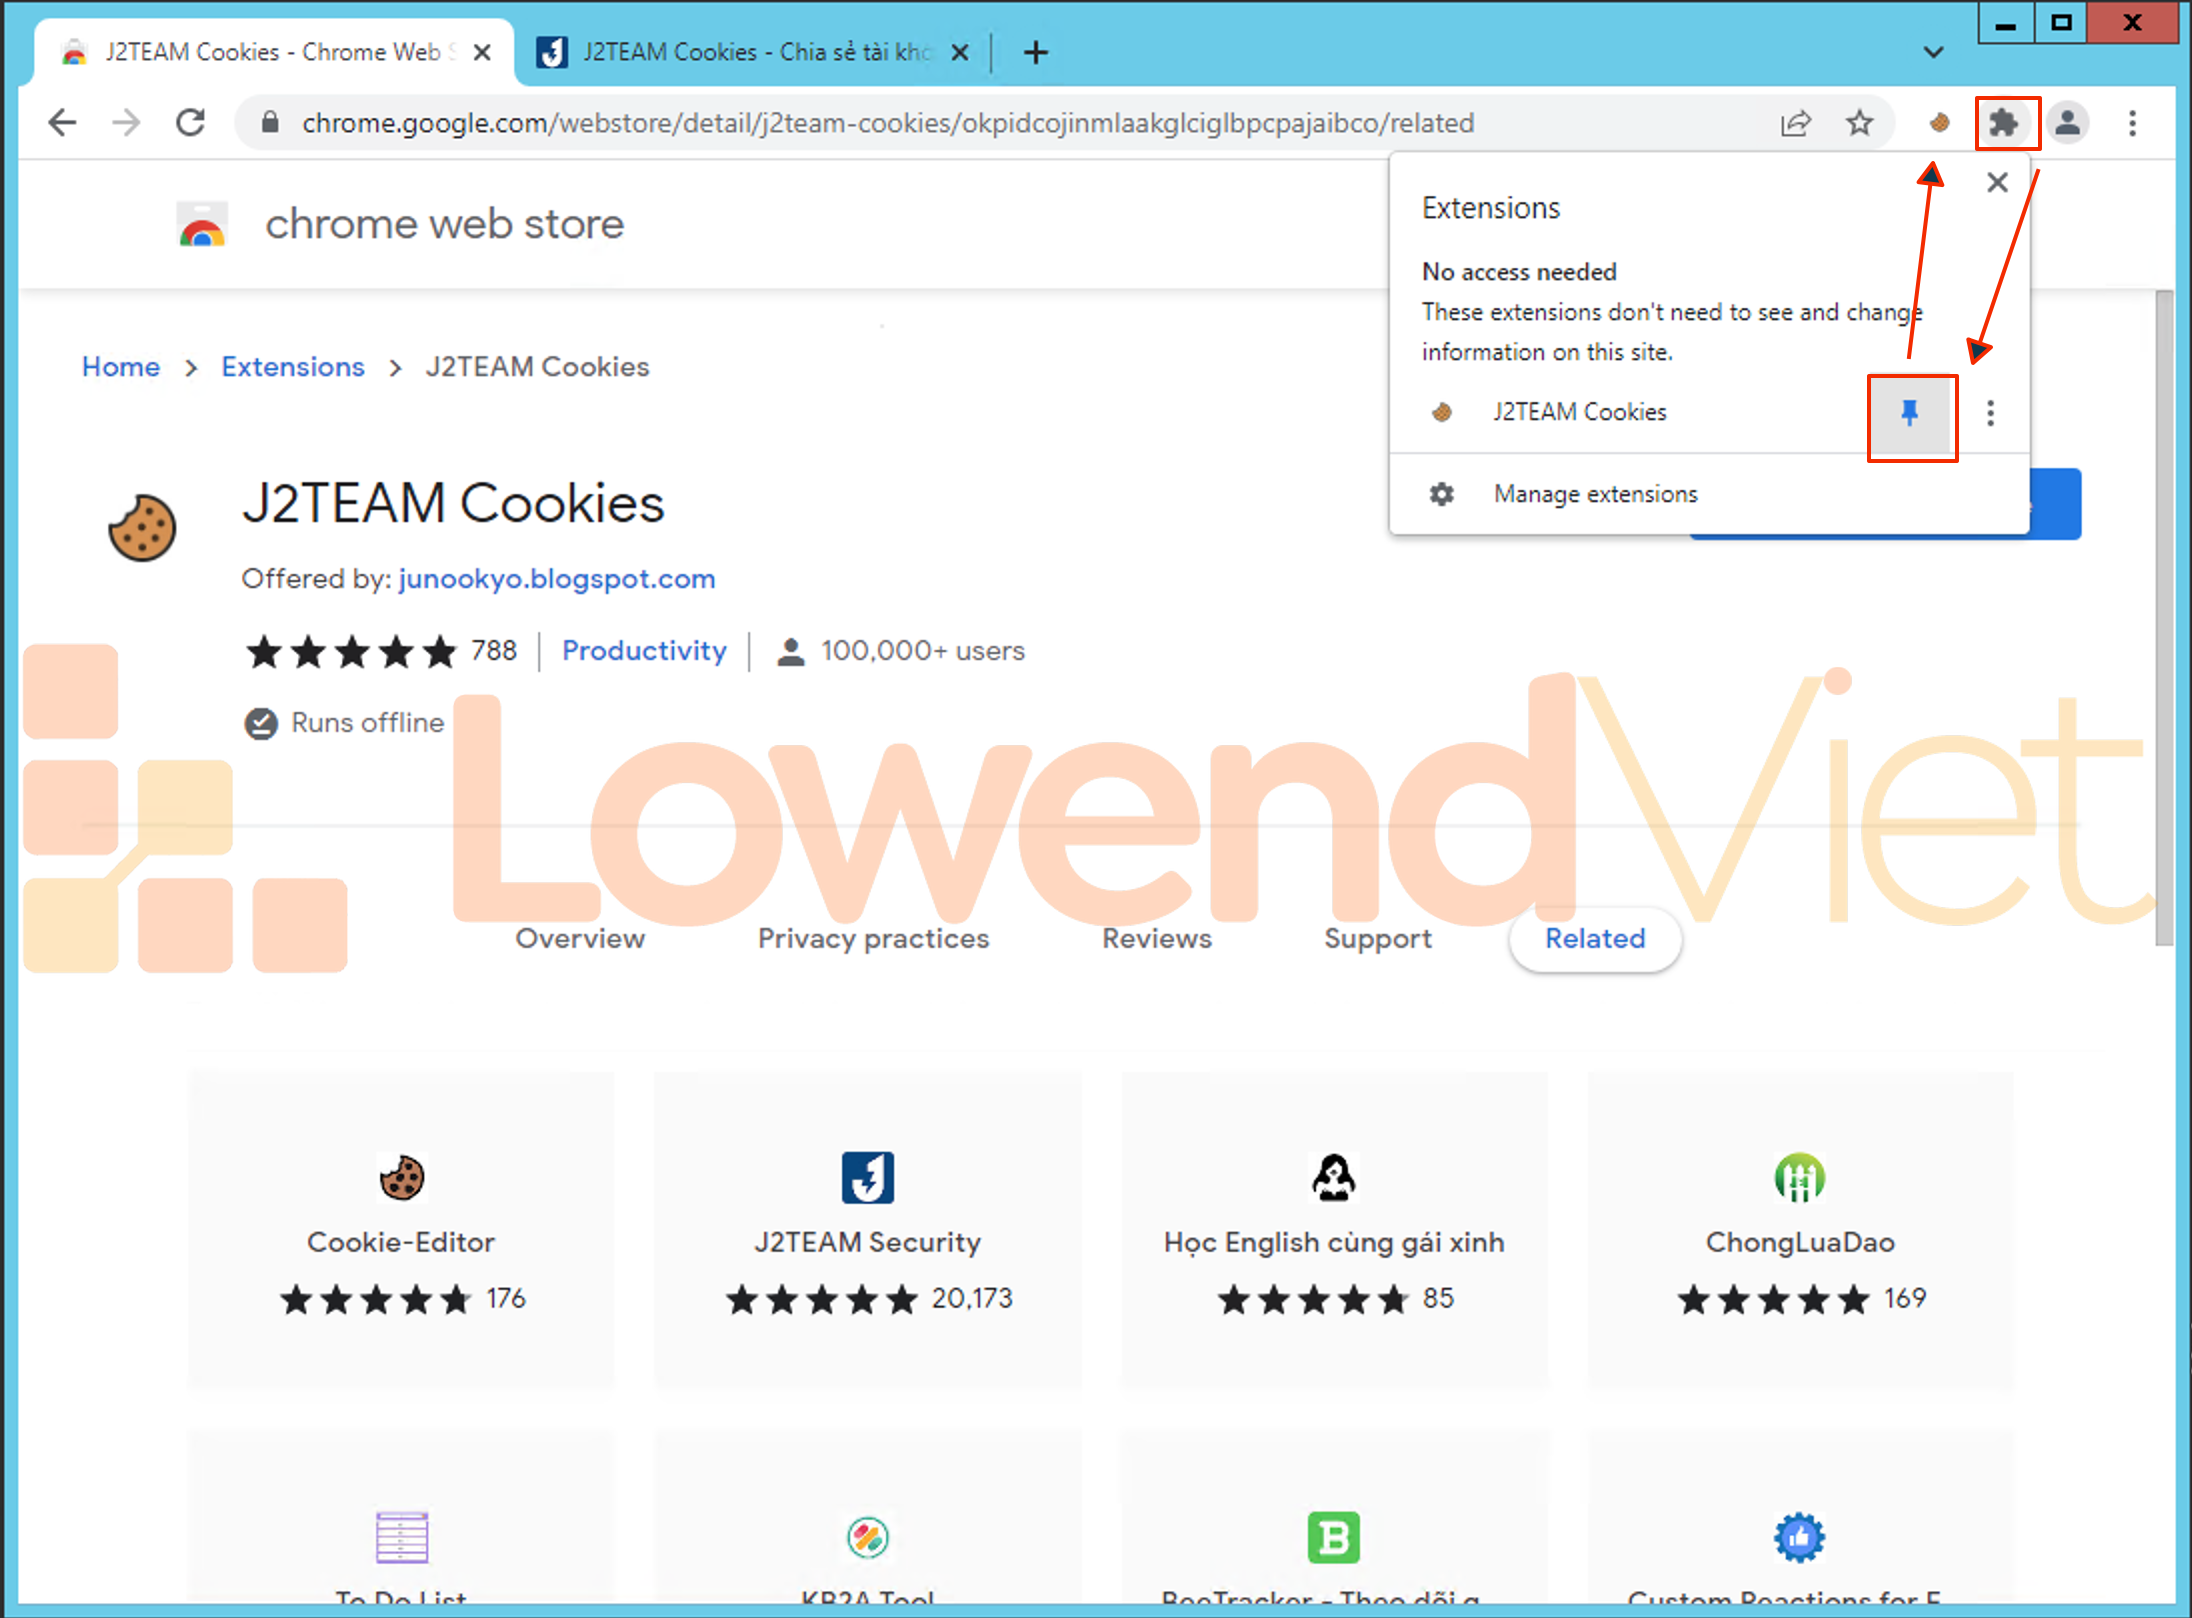Click the 20,173 rating count of J2TEAM Security
The image size is (2192, 1618).
point(972,1298)
